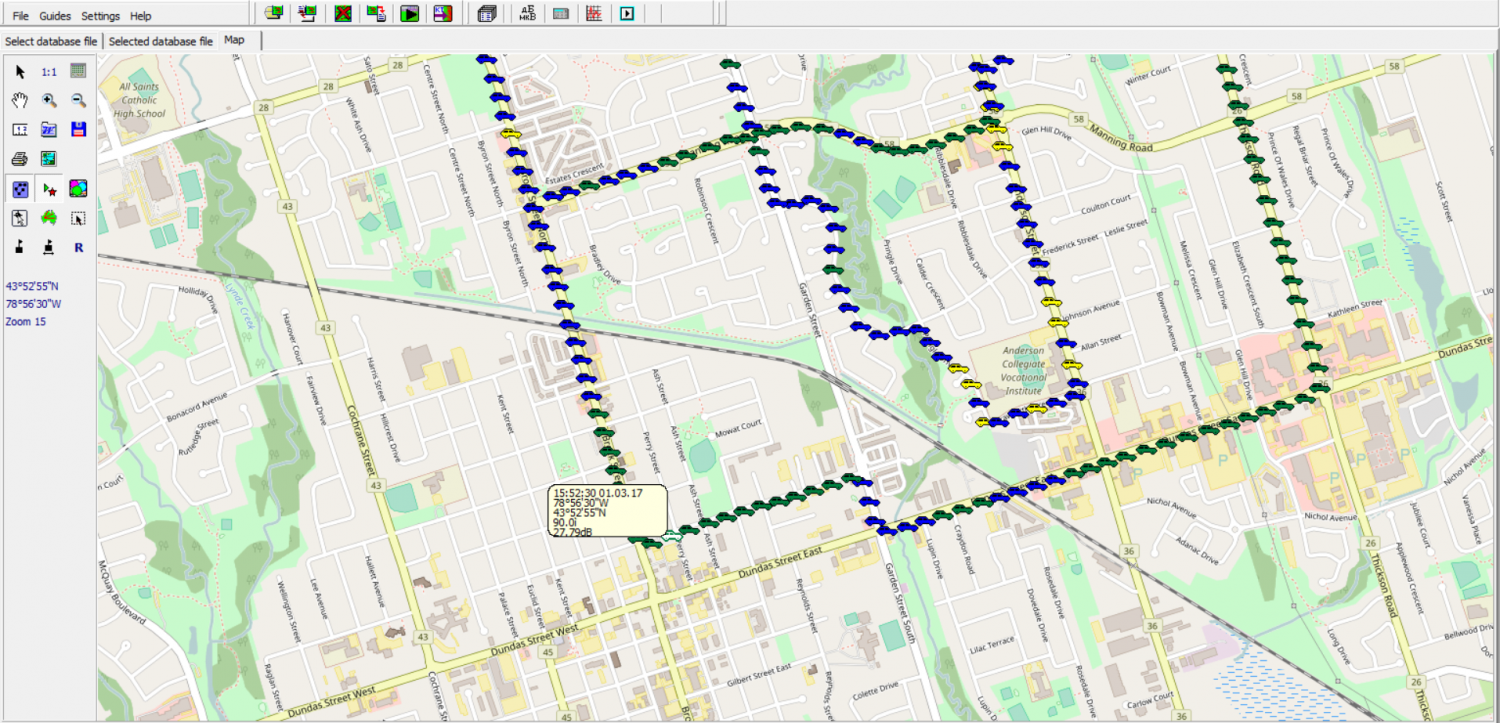Open the Settings menu

pos(100,16)
